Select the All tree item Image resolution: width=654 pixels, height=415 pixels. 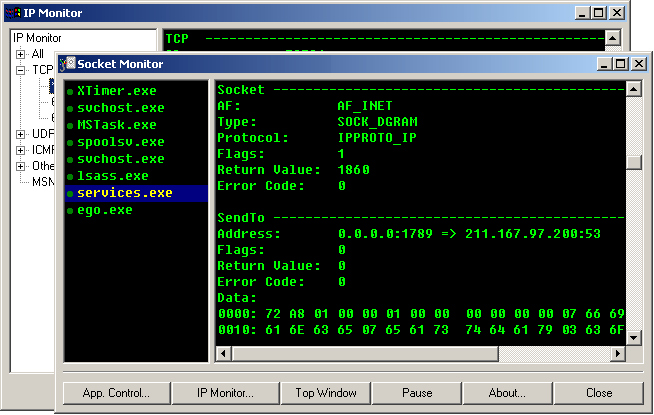pyautogui.click(x=38, y=54)
